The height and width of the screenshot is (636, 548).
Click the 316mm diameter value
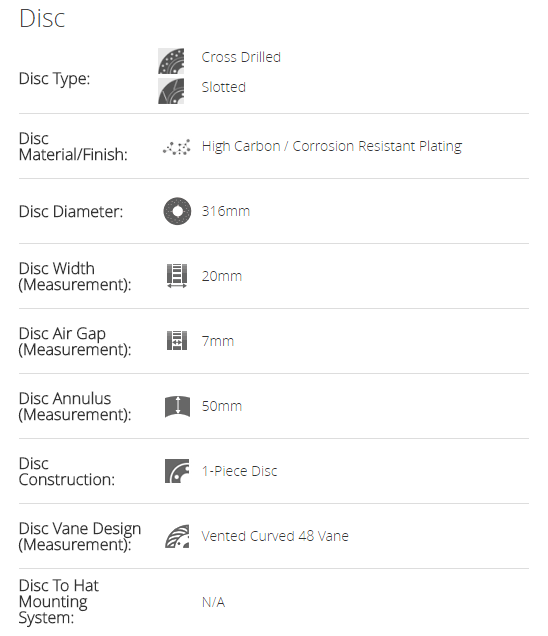[226, 211]
